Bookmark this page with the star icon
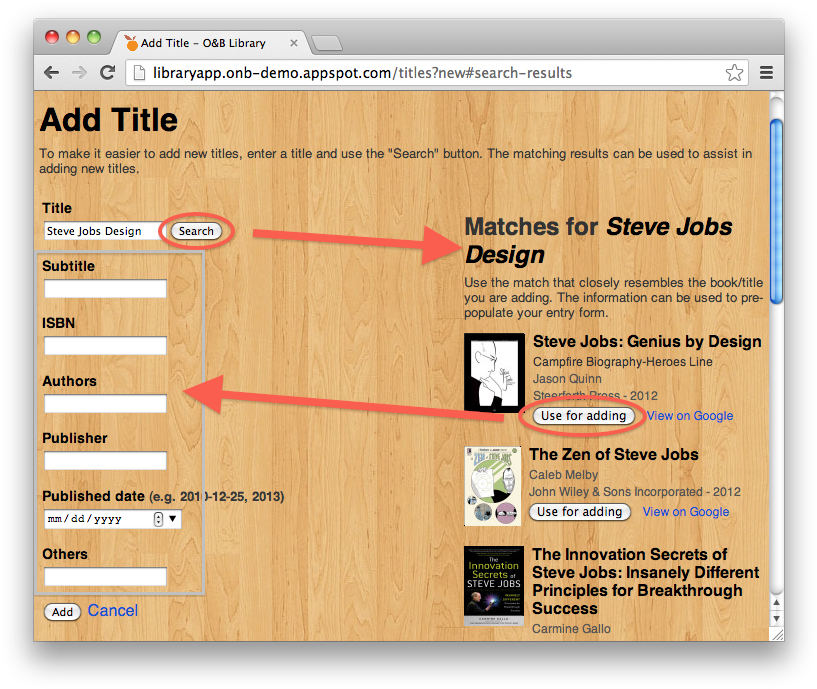The image size is (817, 689). point(733,72)
